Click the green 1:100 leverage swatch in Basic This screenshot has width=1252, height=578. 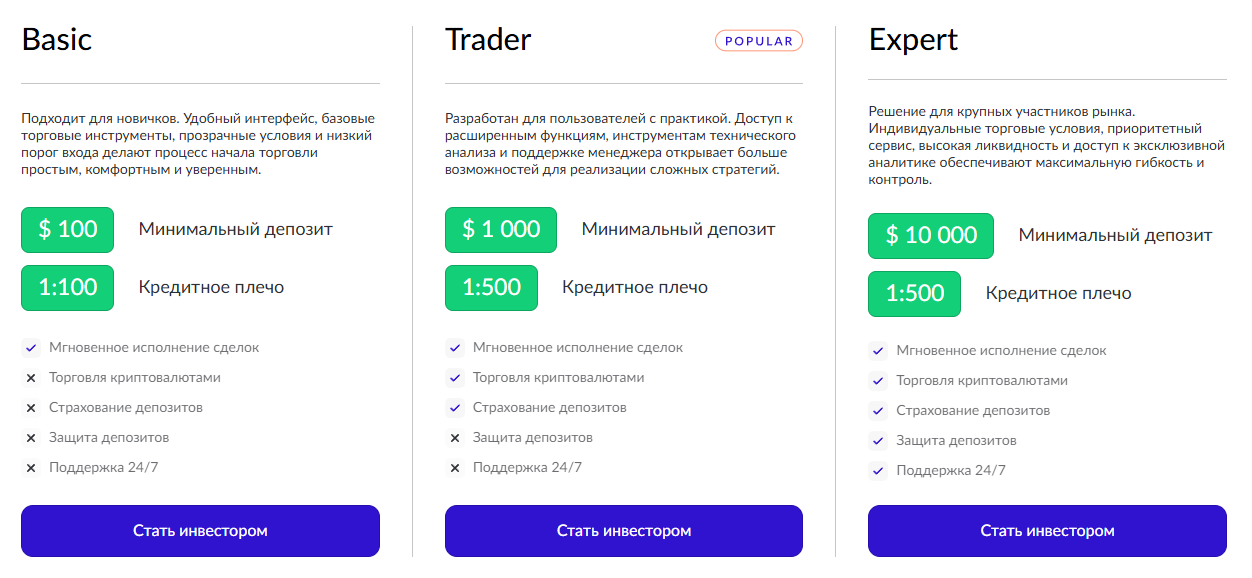click(x=66, y=287)
